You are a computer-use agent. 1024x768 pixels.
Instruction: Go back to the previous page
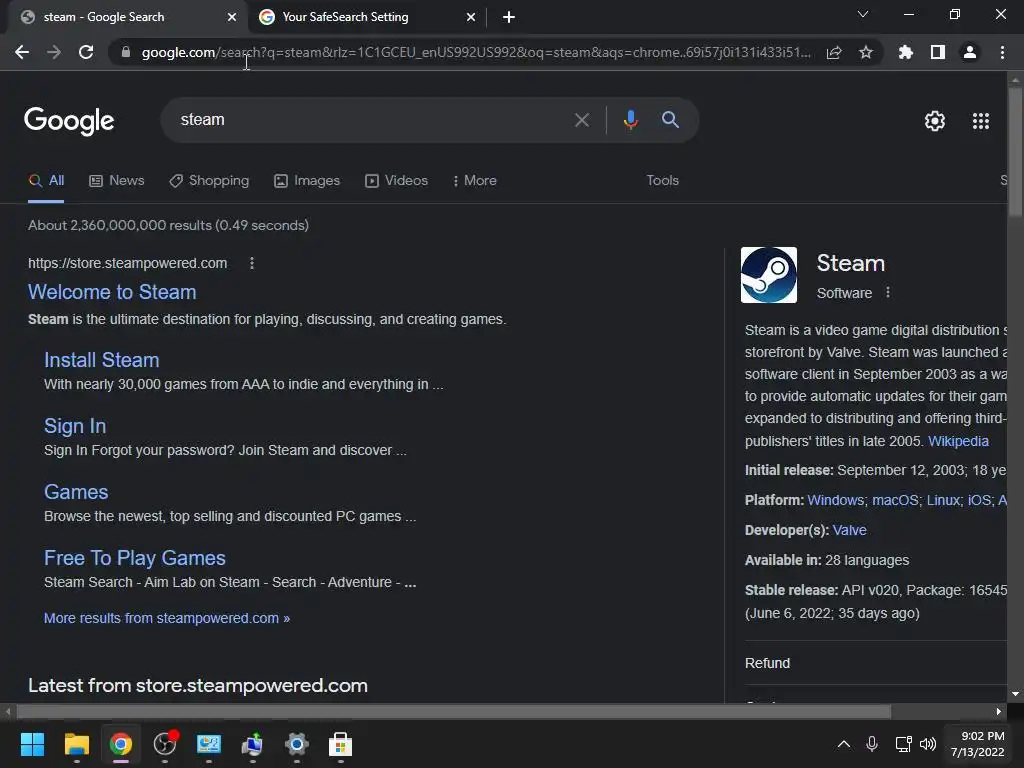click(22, 52)
